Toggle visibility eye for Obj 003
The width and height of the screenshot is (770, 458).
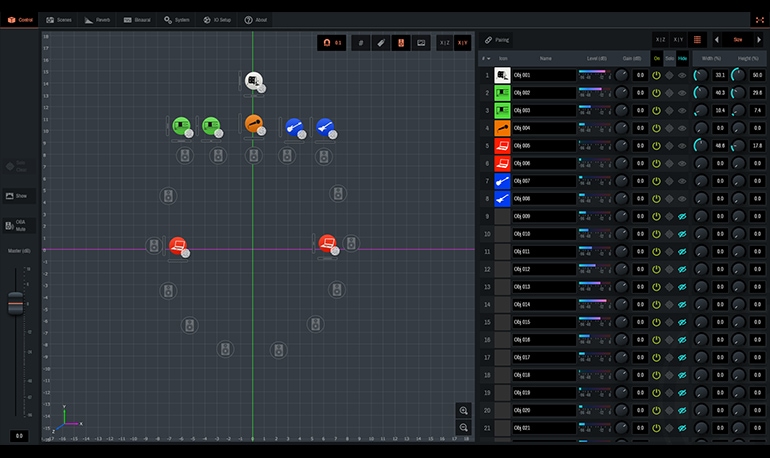(x=682, y=111)
